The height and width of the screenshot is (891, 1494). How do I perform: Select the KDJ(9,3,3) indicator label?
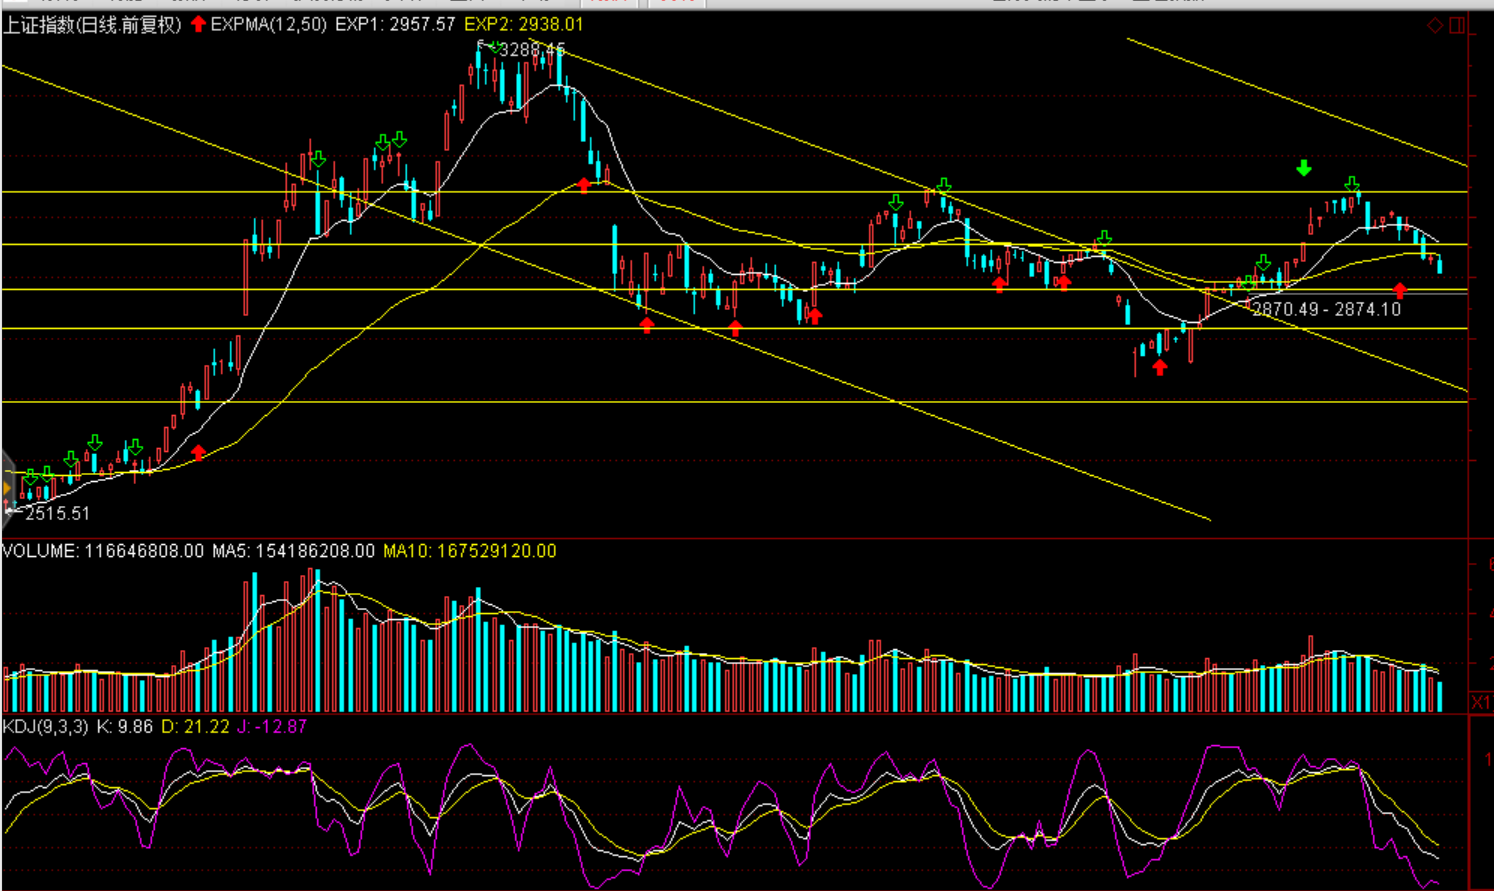(x=46, y=727)
